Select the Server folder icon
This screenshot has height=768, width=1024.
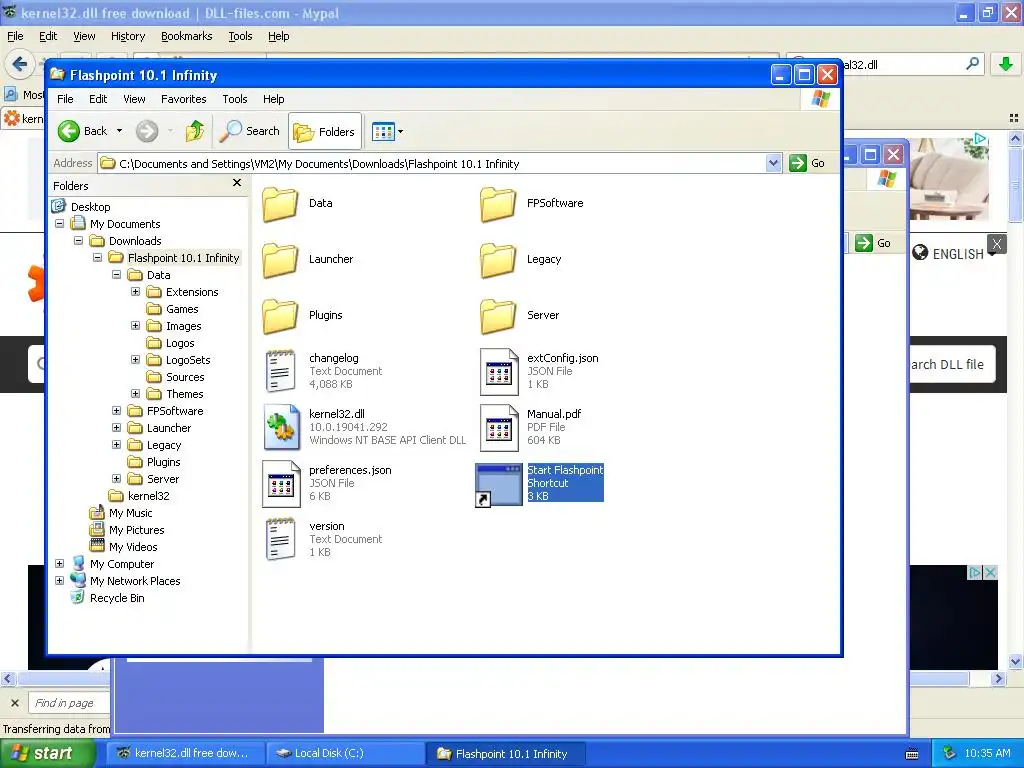click(x=498, y=316)
